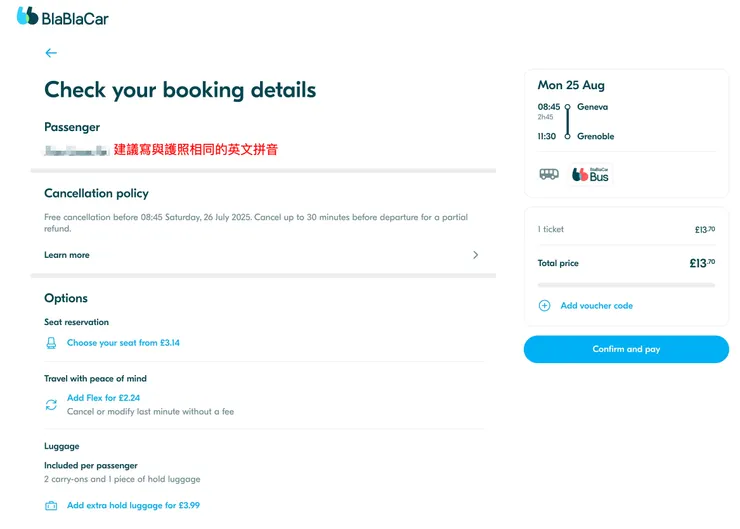Expand the cancellation policy chevron

[475, 255]
